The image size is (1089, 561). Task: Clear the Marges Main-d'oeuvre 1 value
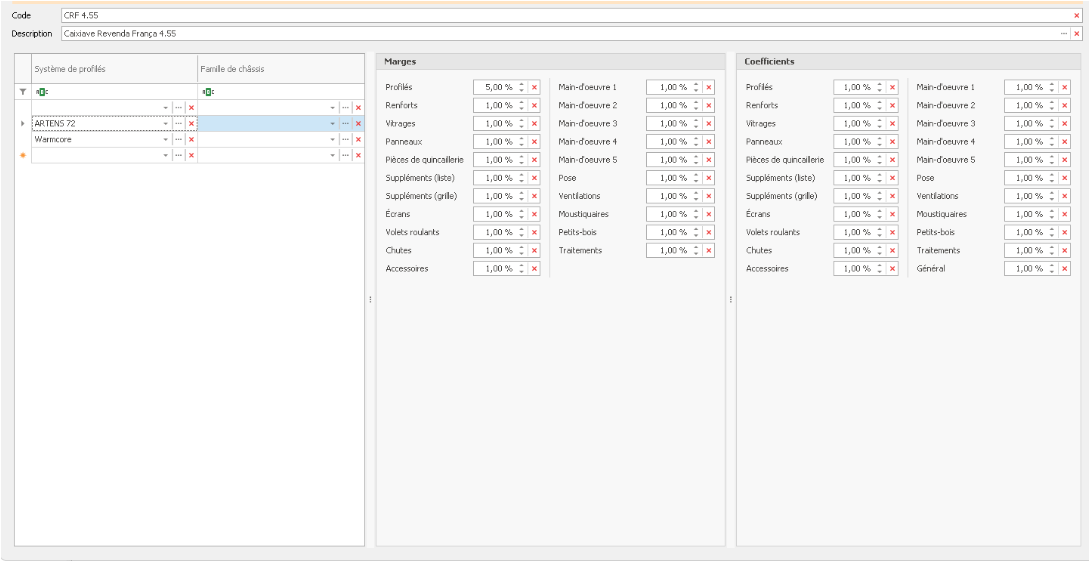click(x=708, y=87)
